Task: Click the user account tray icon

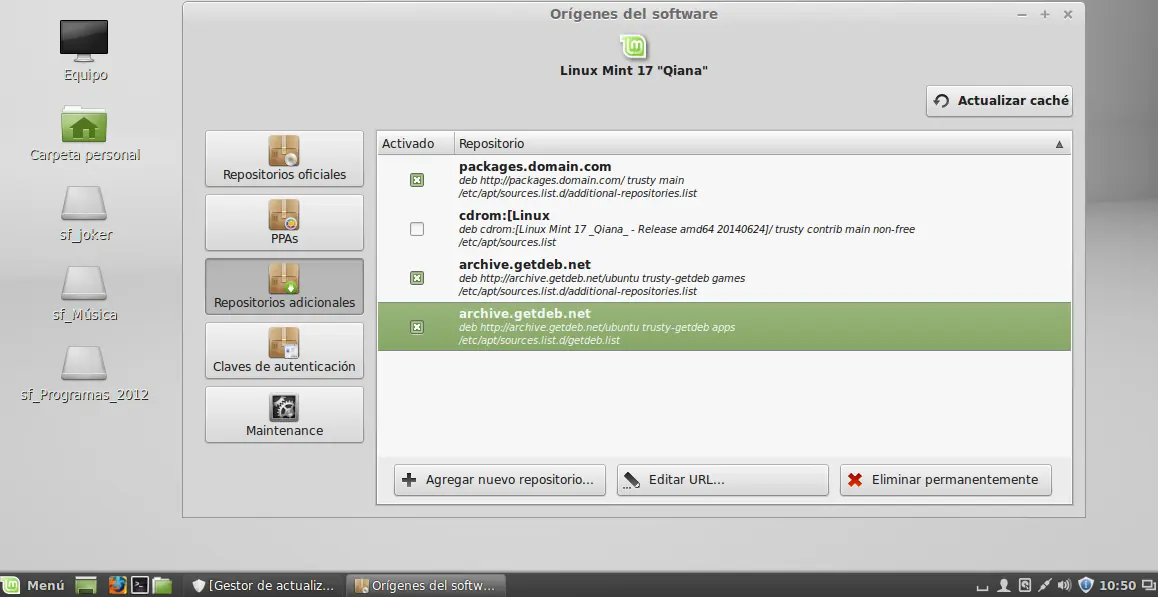Action: coord(1003,586)
